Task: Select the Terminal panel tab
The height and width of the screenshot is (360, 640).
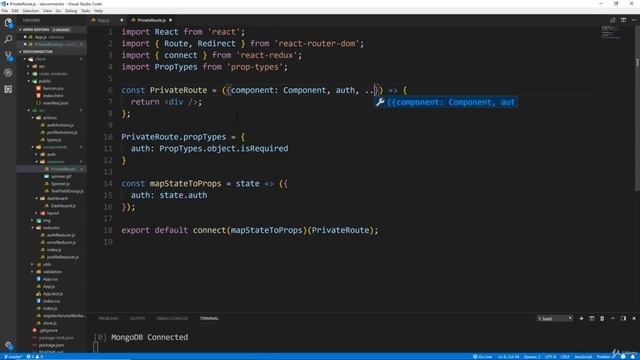Action: [209, 318]
